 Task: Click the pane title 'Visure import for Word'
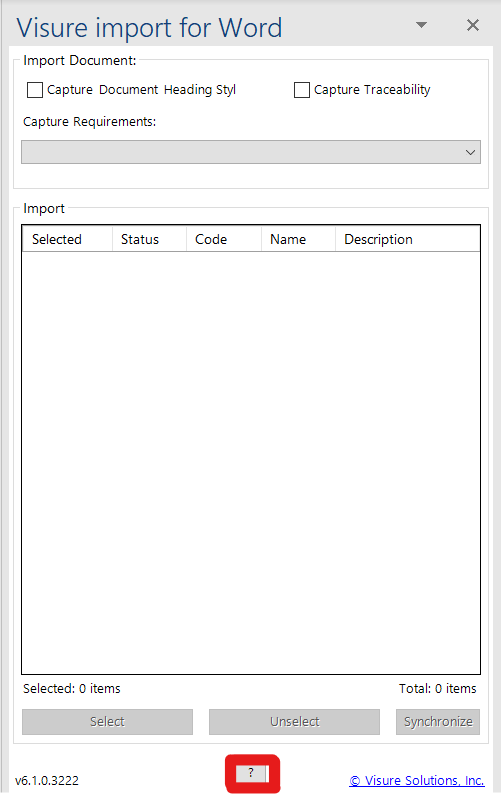tap(149, 27)
